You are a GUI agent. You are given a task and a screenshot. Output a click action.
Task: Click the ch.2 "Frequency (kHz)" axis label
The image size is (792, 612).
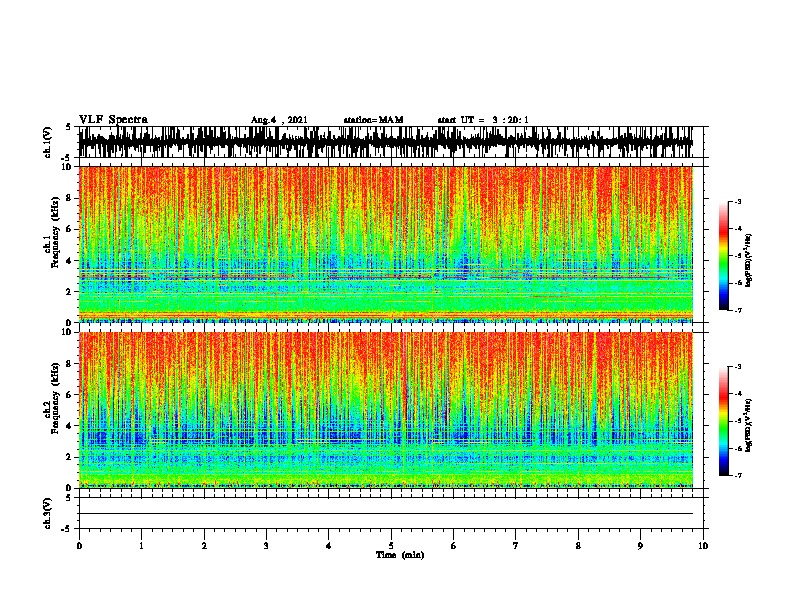click(55, 398)
